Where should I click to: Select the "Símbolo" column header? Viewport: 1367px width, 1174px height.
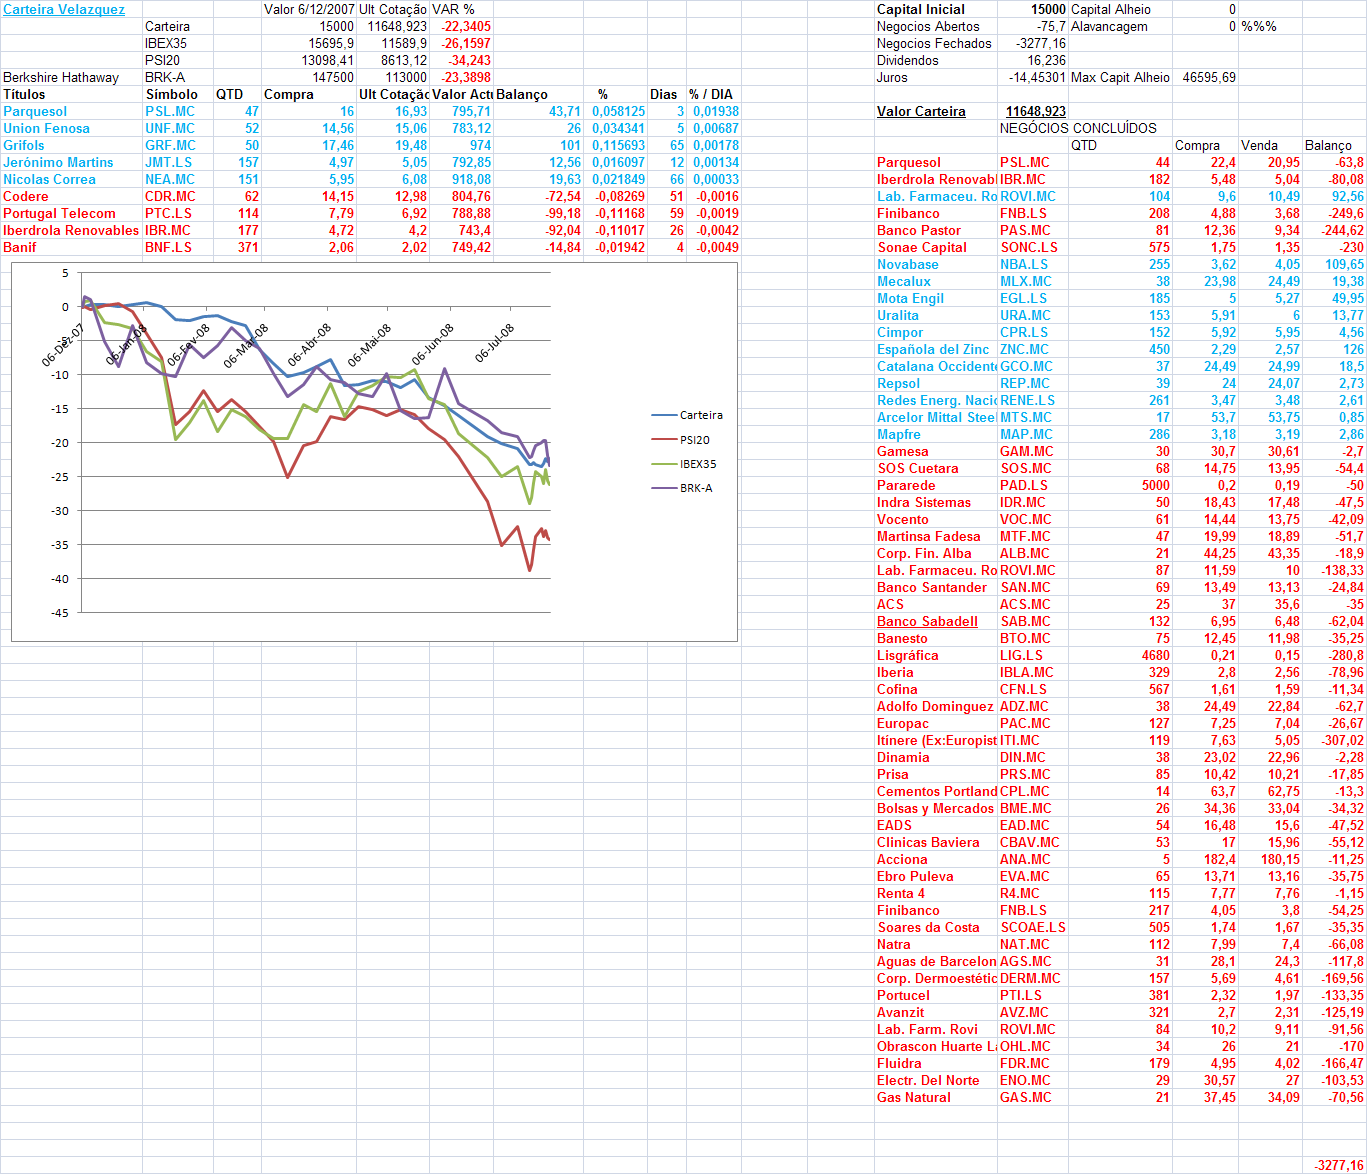(171, 95)
